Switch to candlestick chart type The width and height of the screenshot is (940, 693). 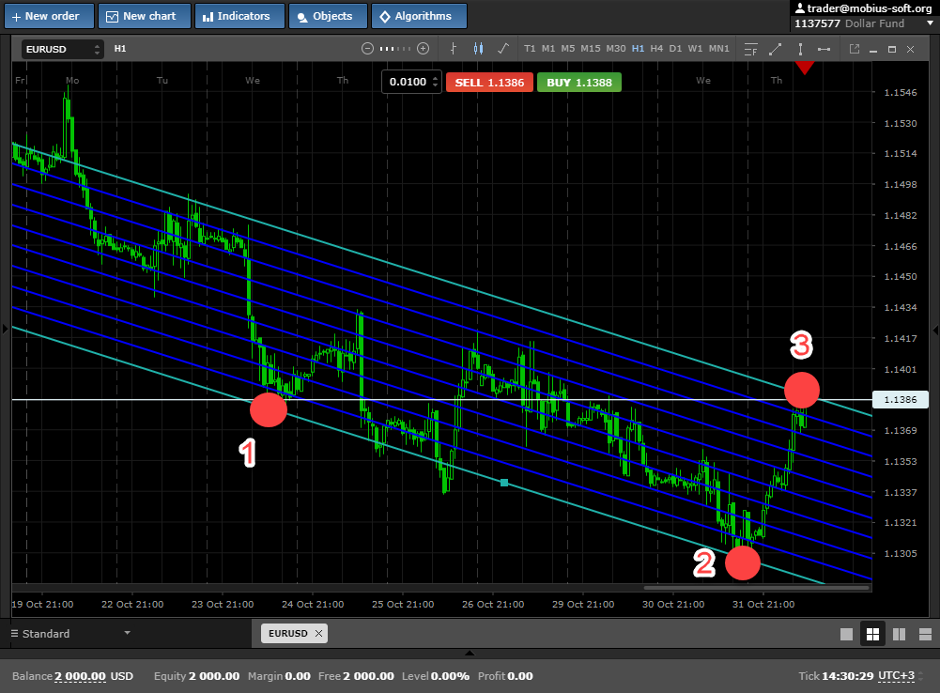coord(478,49)
